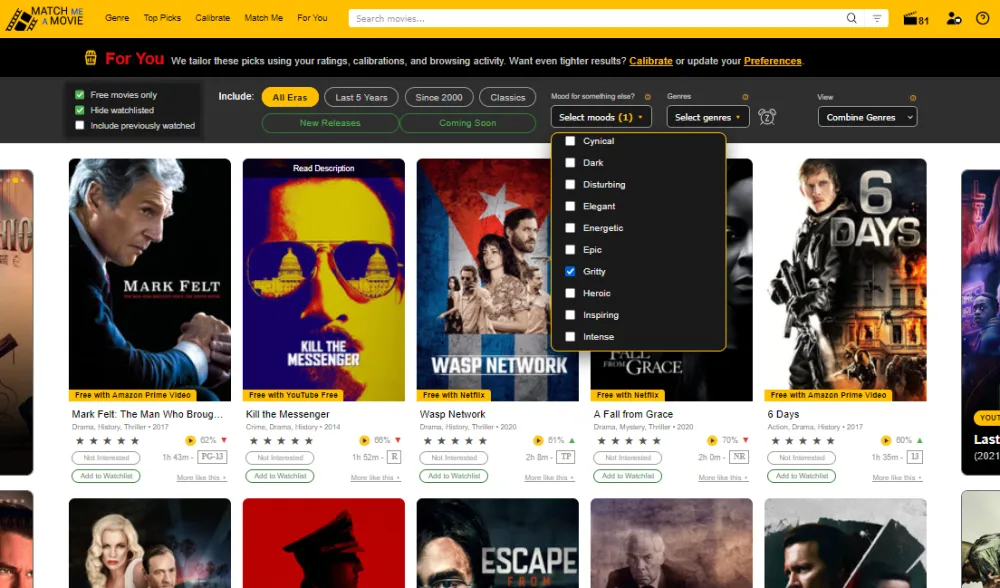Enable Include previously watched
This screenshot has height=588, width=1000.
(80, 126)
